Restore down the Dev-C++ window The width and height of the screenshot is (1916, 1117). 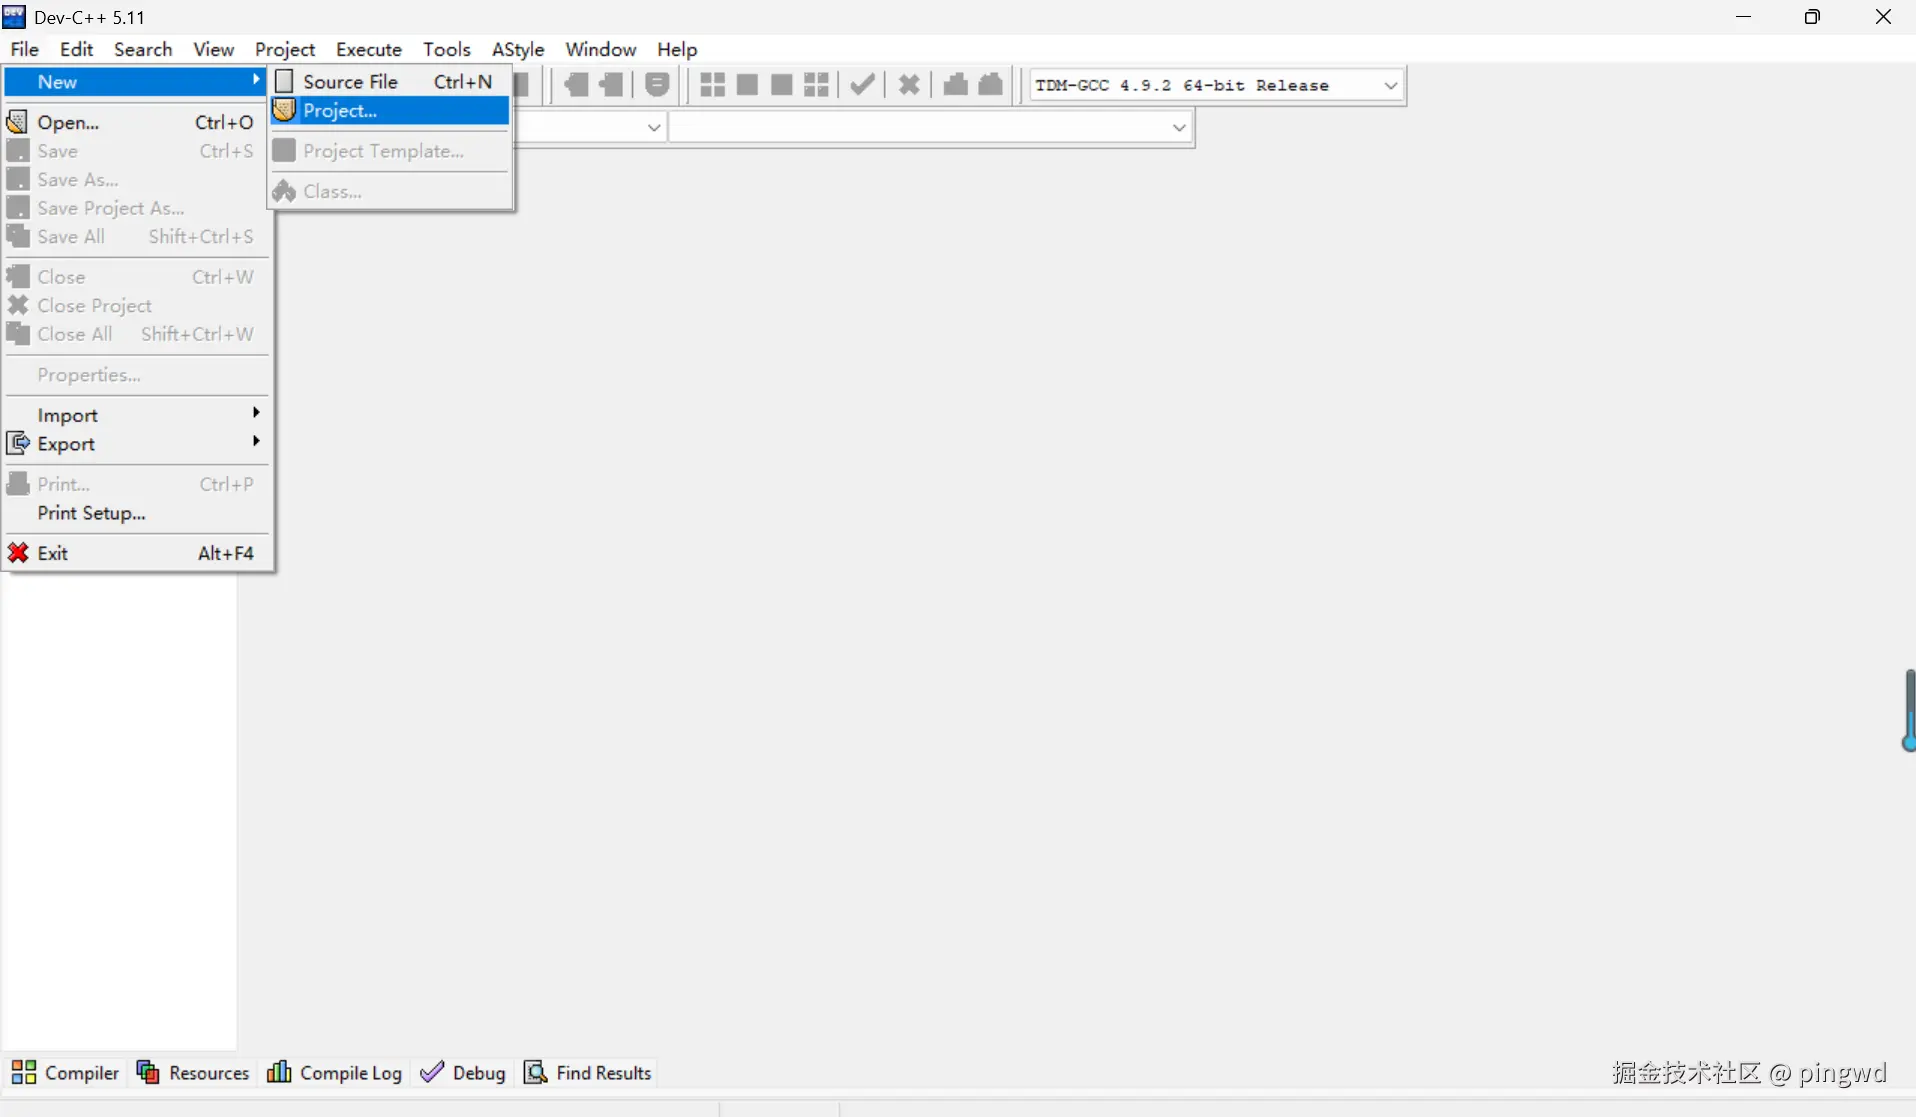(1812, 17)
